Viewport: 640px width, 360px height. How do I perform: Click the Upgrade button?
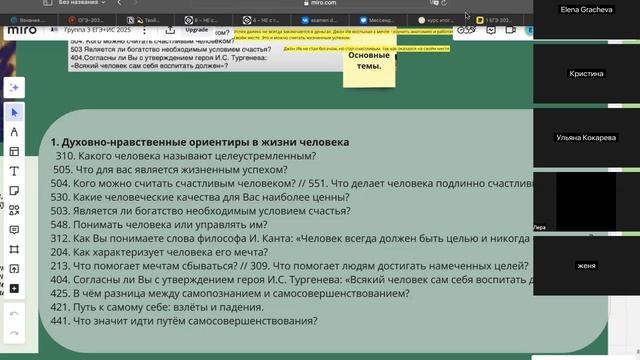tap(197, 30)
